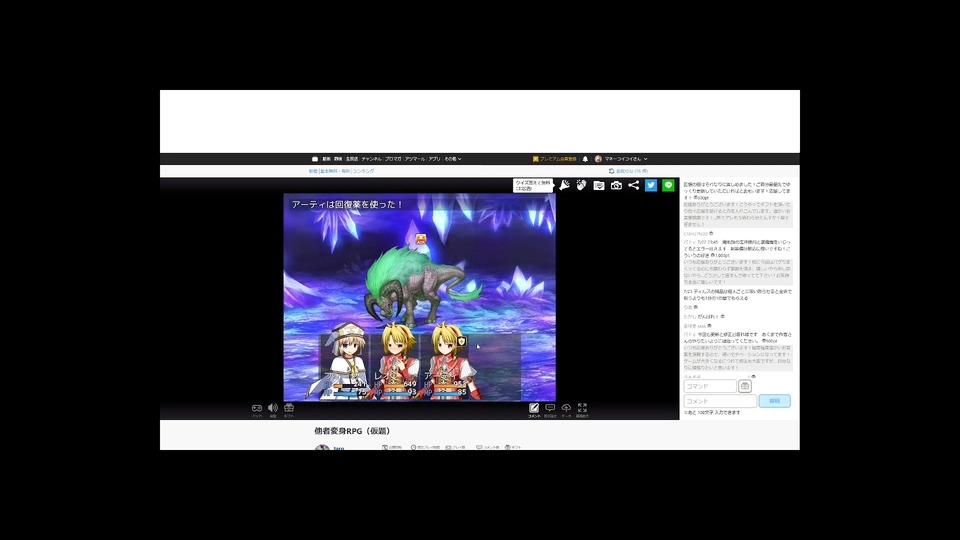Open the scoreboard list icon
The width and height of the screenshot is (960, 540).
599,185
